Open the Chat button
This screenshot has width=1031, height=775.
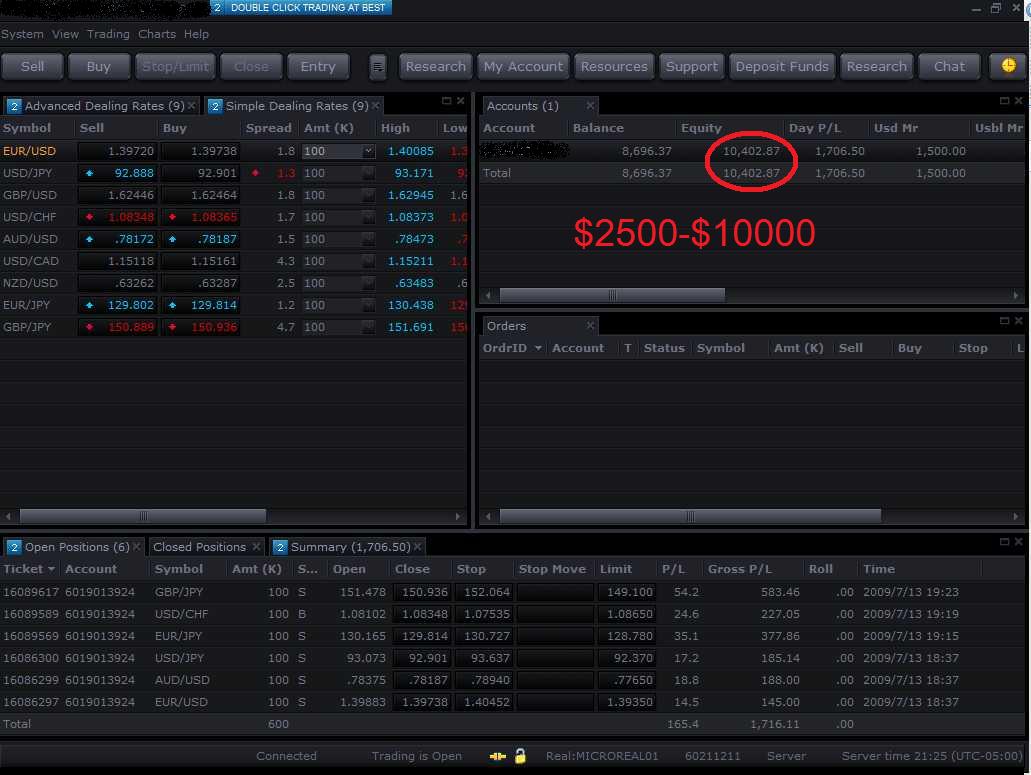(949, 66)
